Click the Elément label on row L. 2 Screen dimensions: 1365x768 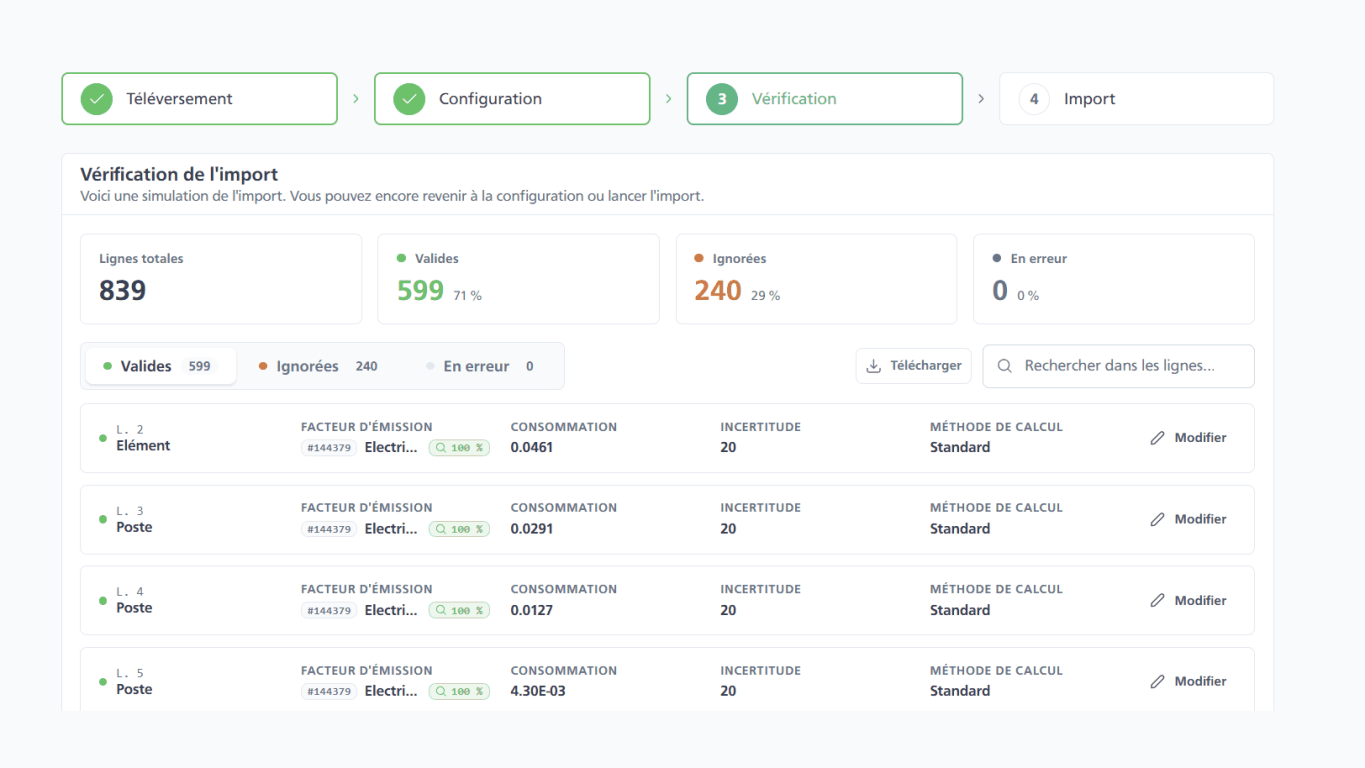pos(143,446)
